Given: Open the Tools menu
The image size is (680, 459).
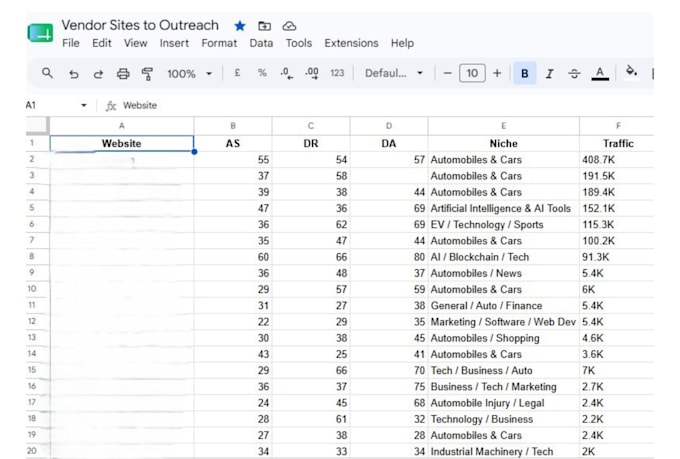Looking at the screenshot, I should pos(298,43).
